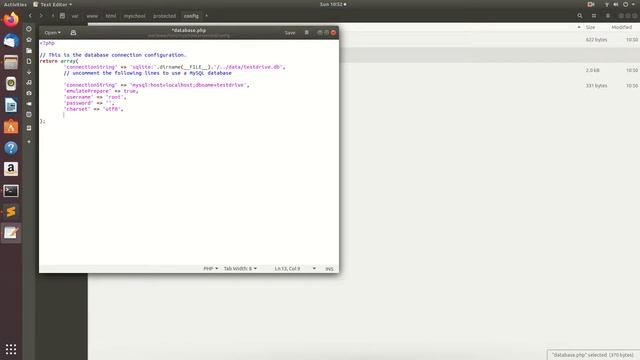The image size is (640, 360).
Task: Click the sqlite connectionString line
Action: coord(175,67)
